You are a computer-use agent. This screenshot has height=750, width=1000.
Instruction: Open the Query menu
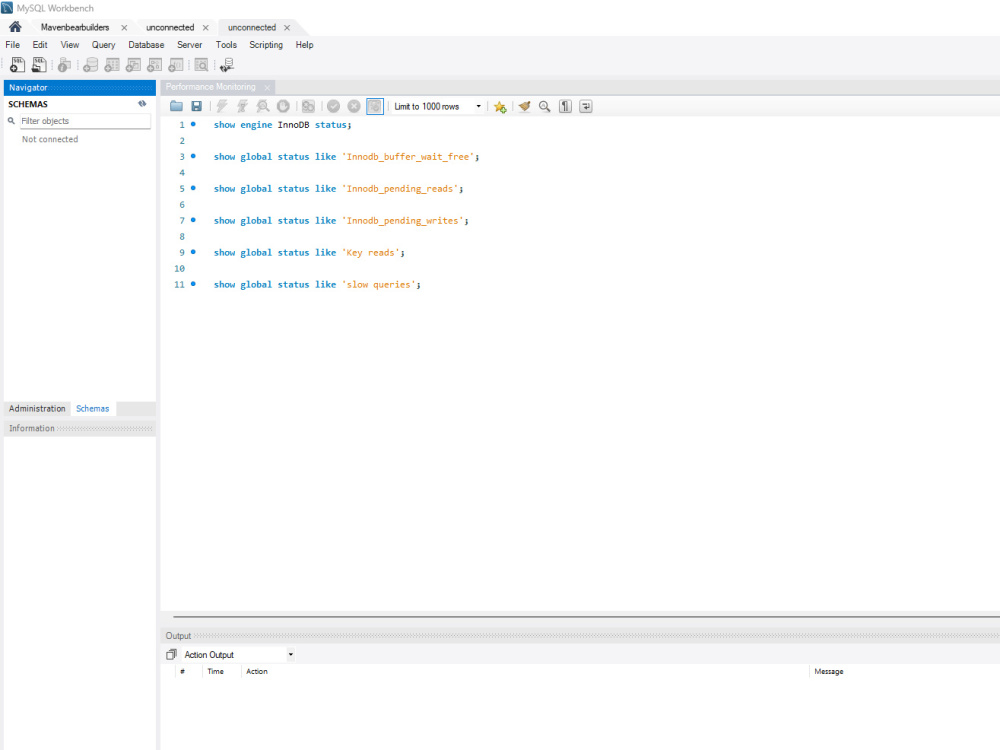pos(103,45)
